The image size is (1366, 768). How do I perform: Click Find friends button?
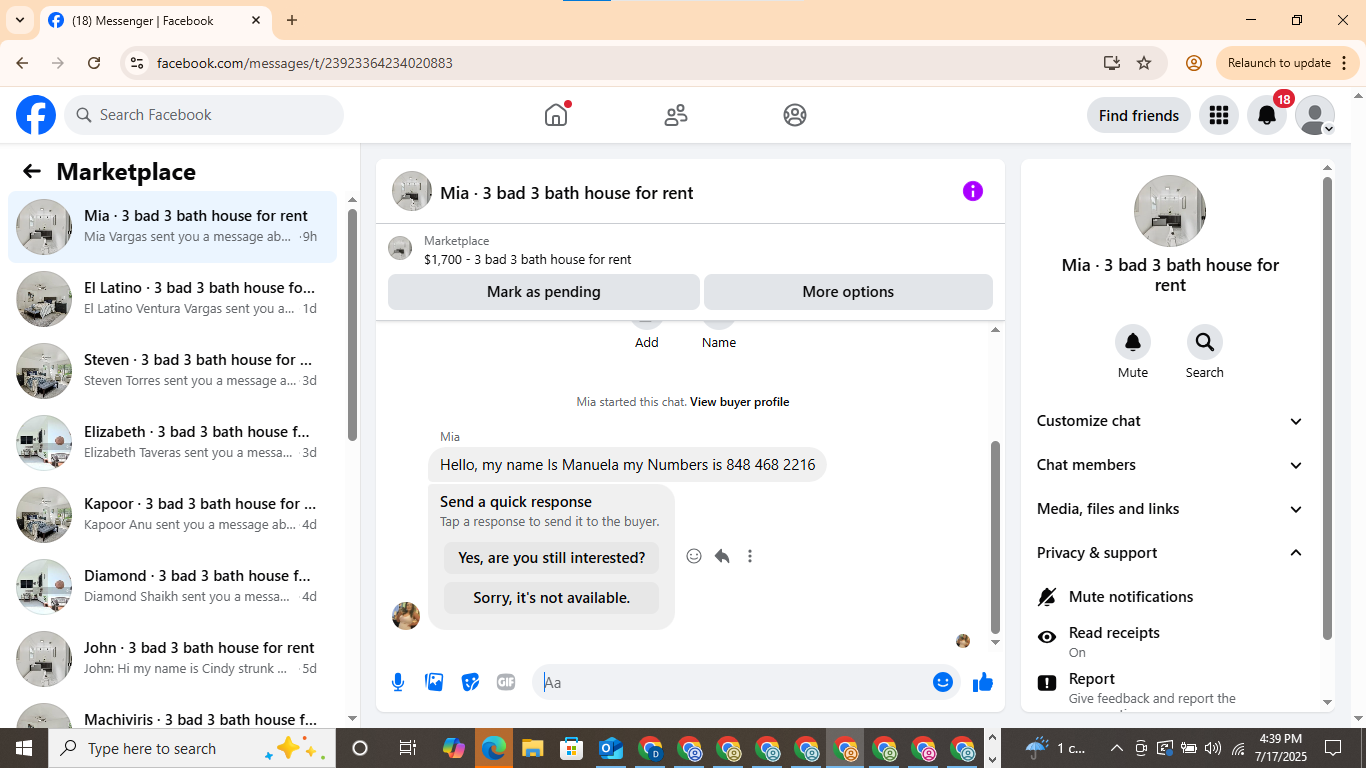1139,115
